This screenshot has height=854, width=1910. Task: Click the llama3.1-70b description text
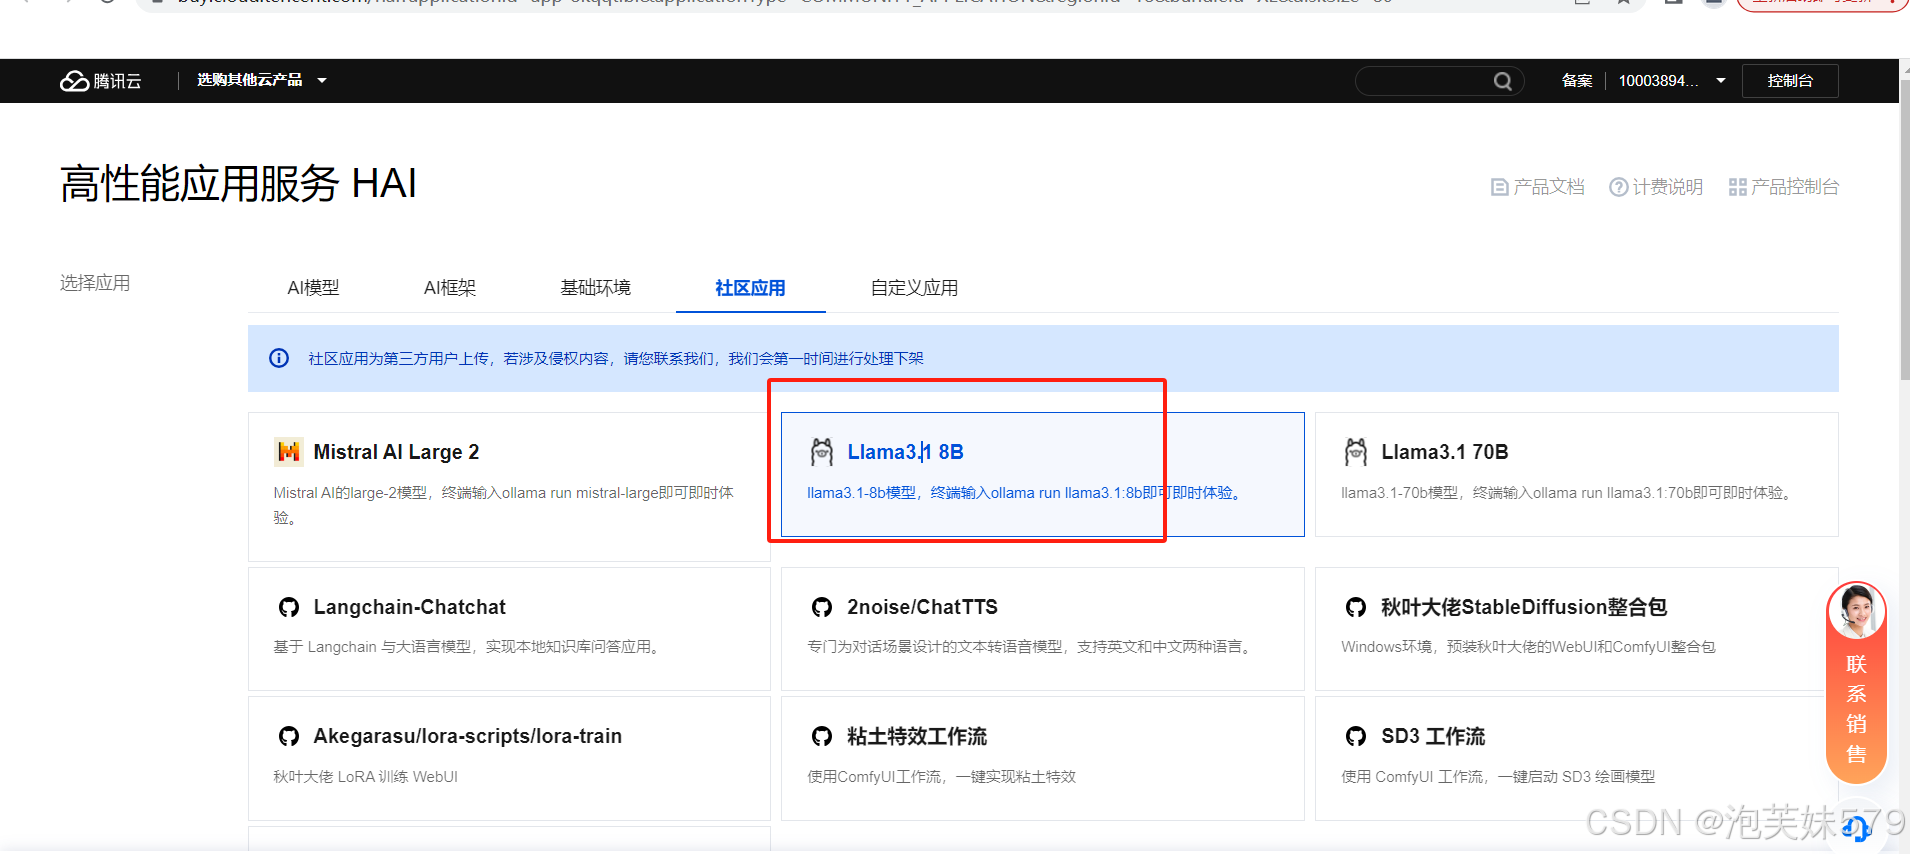click(1567, 493)
